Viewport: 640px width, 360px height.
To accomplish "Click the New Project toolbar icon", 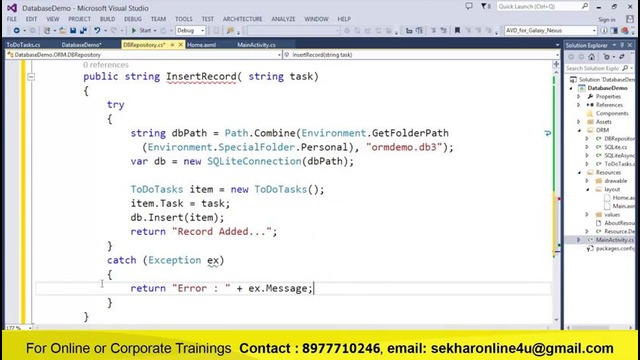I will click(47, 31).
